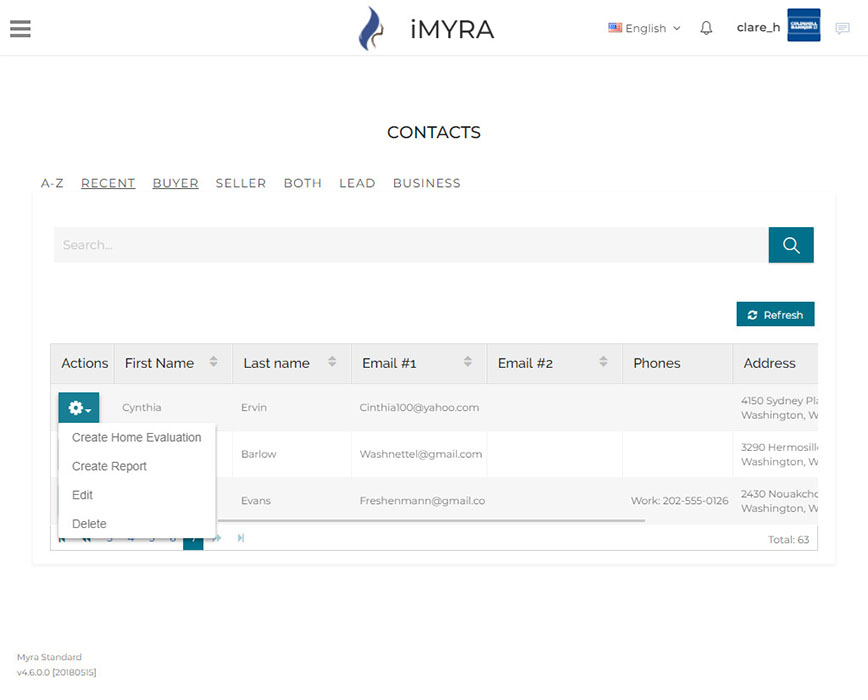Open the chat messages icon
868x700 pixels.
pos(842,28)
